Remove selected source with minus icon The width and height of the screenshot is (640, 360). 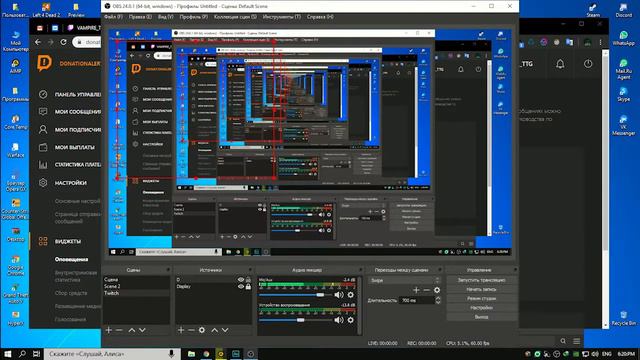[x=191, y=330]
